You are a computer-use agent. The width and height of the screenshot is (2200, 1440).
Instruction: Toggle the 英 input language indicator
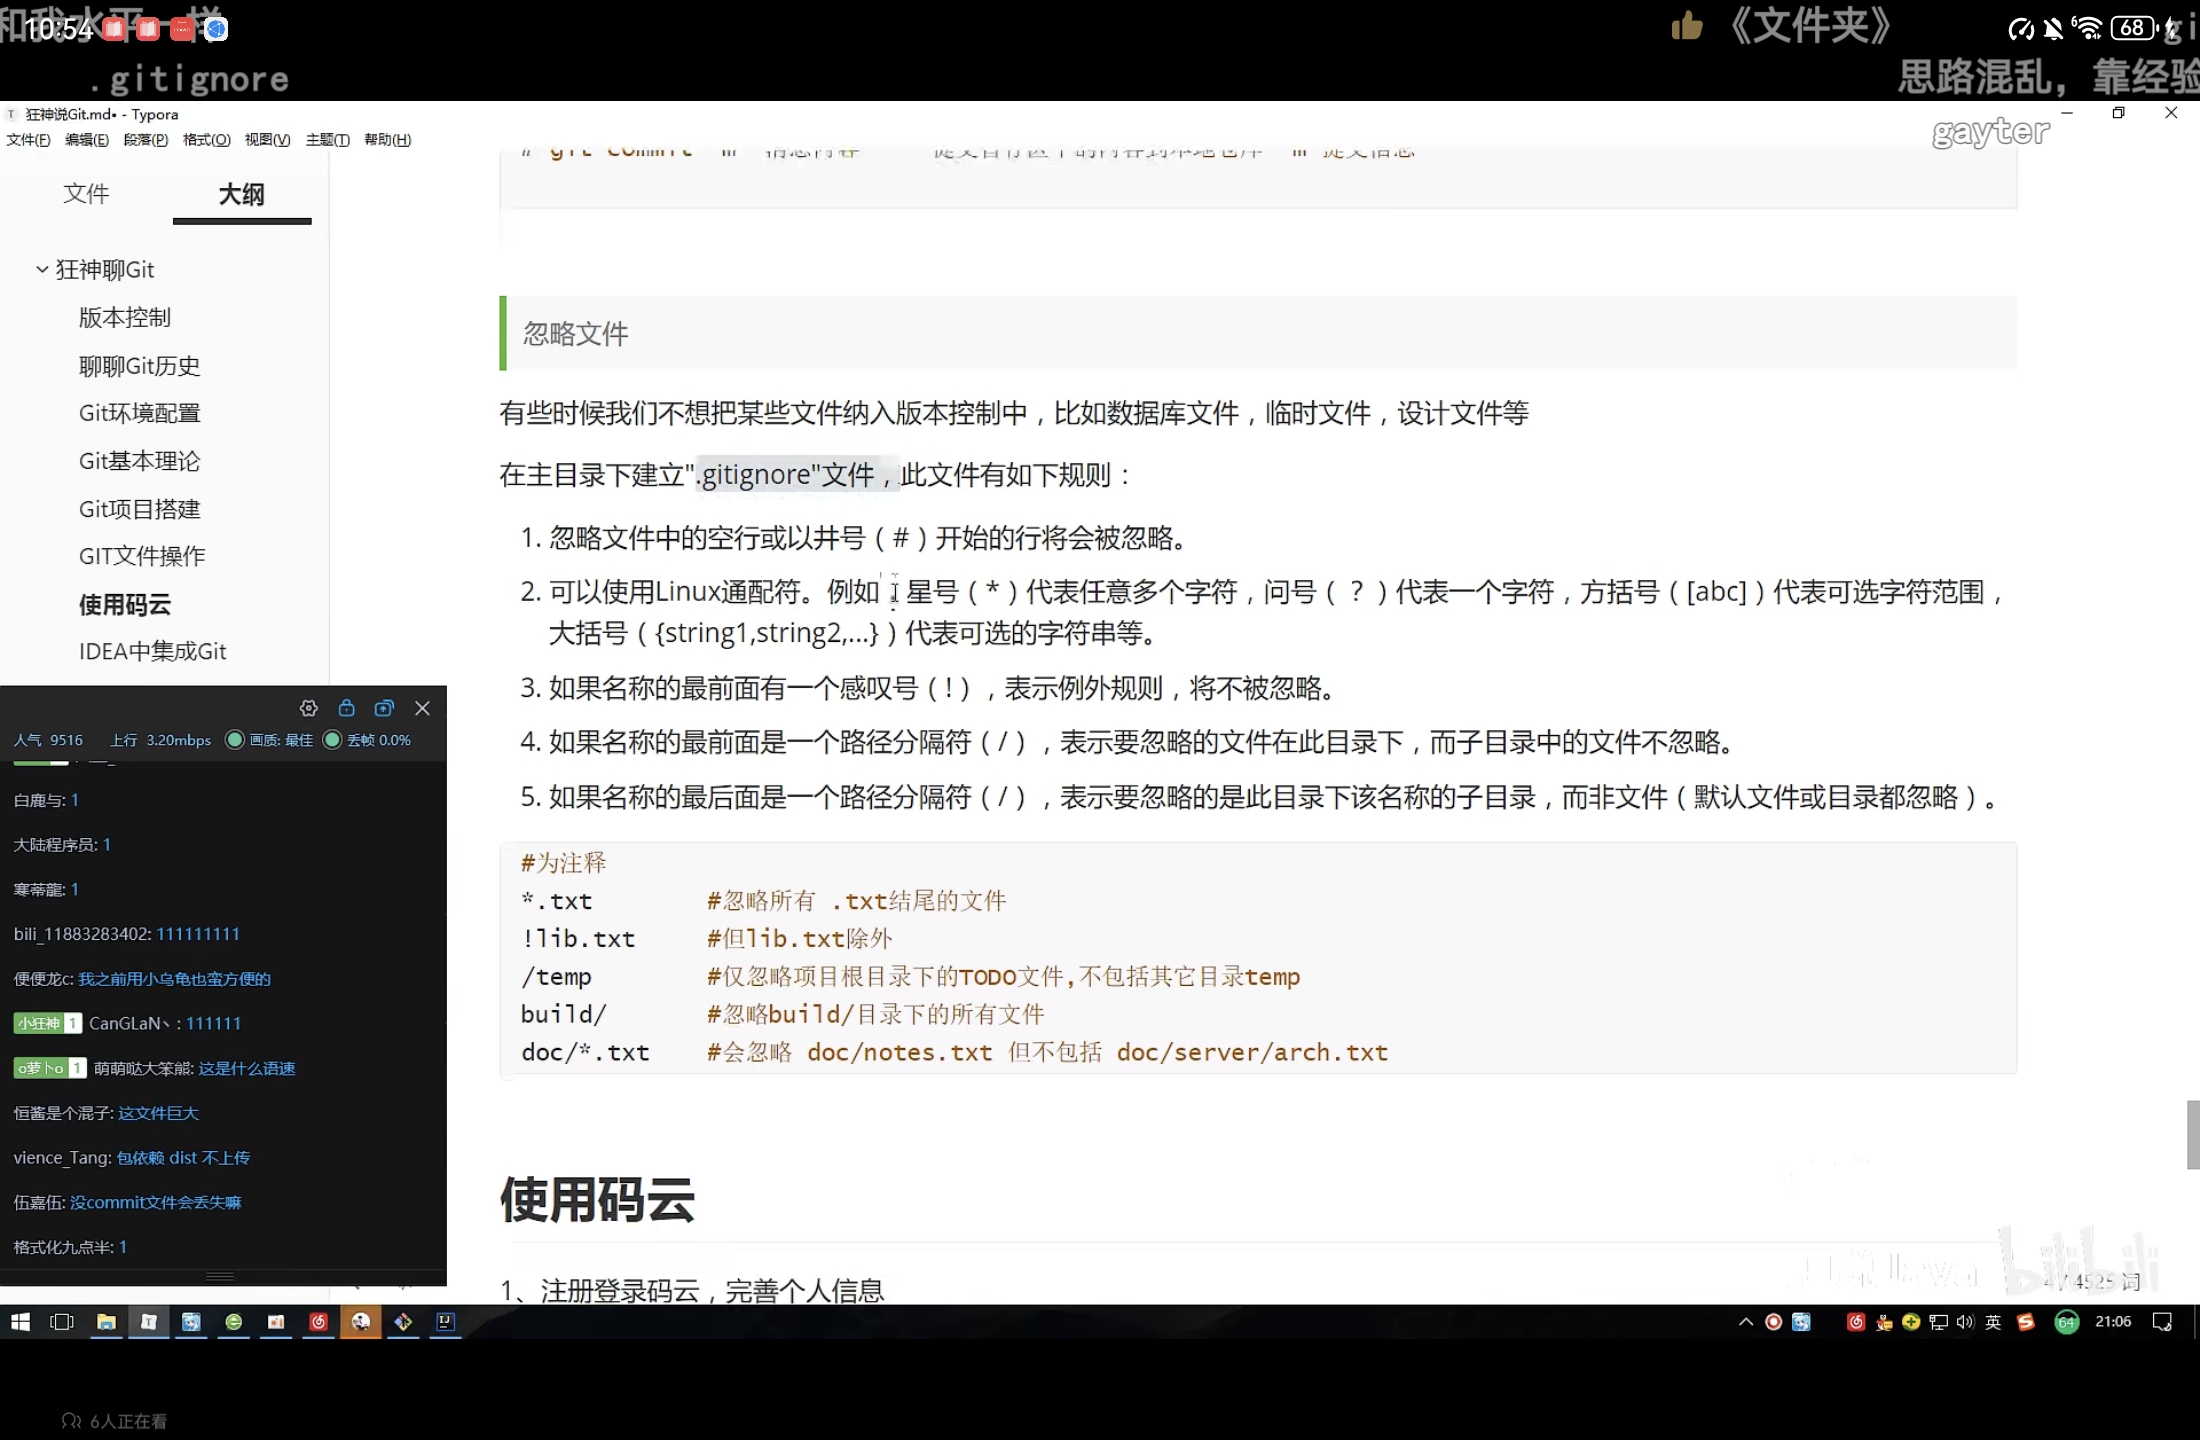(1993, 1322)
